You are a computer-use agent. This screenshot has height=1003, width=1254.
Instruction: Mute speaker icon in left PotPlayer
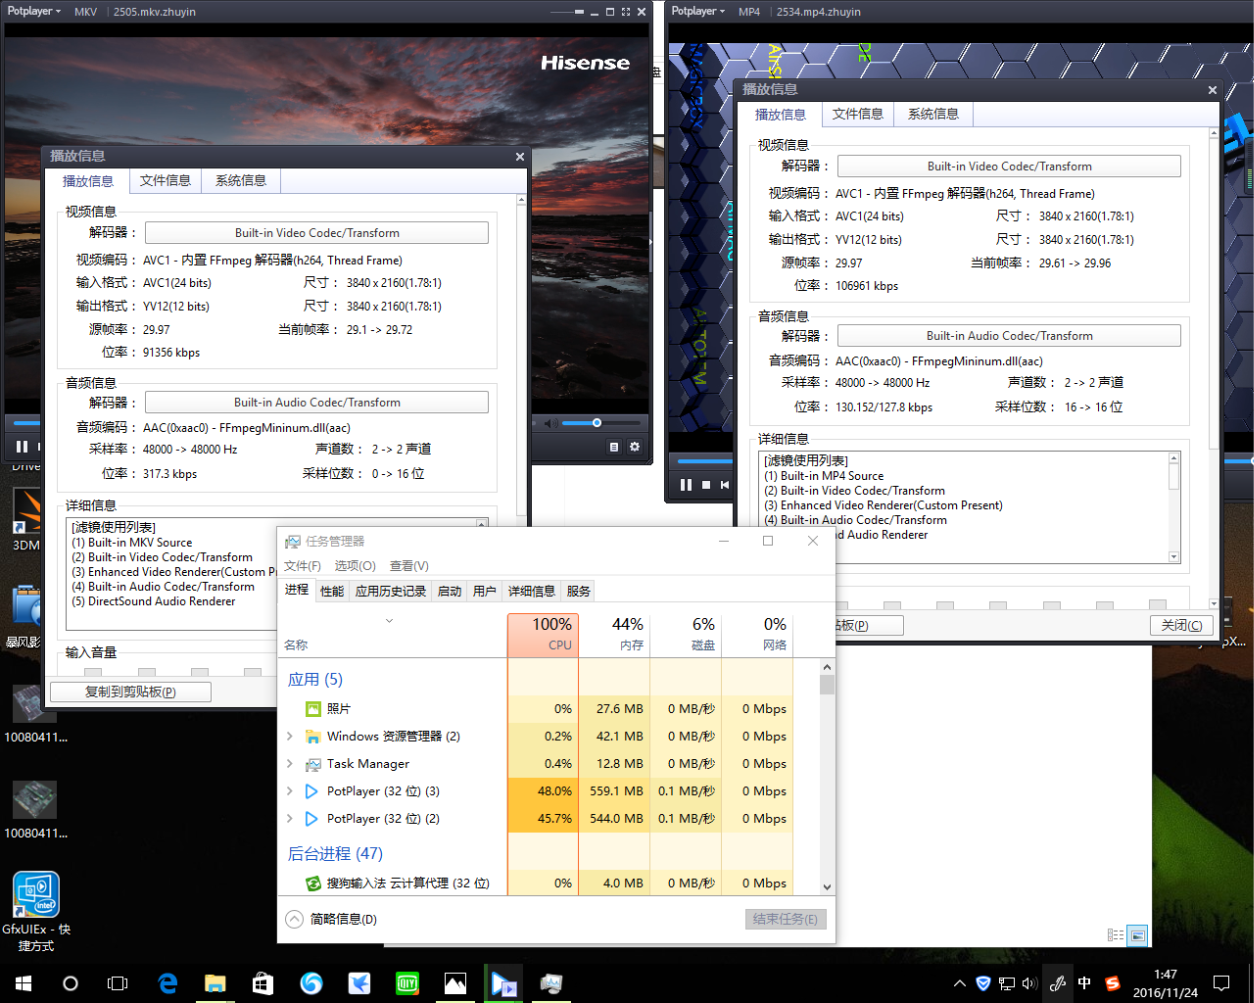(x=548, y=424)
